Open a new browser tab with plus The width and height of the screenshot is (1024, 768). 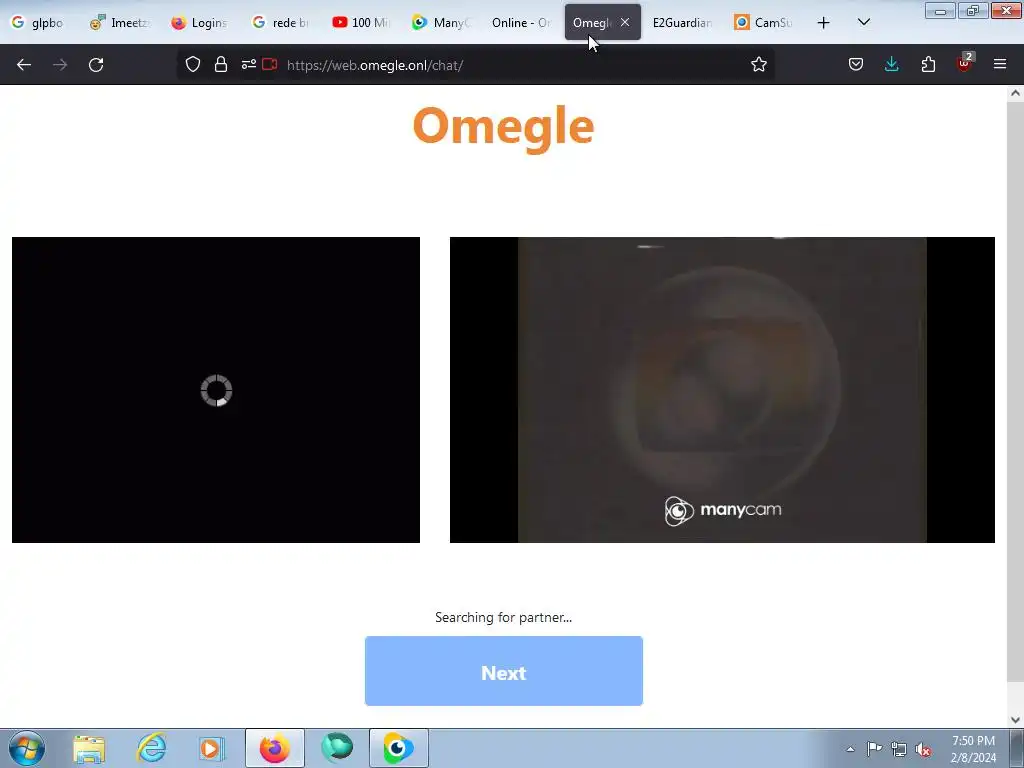pyautogui.click(x=824, y=23)
